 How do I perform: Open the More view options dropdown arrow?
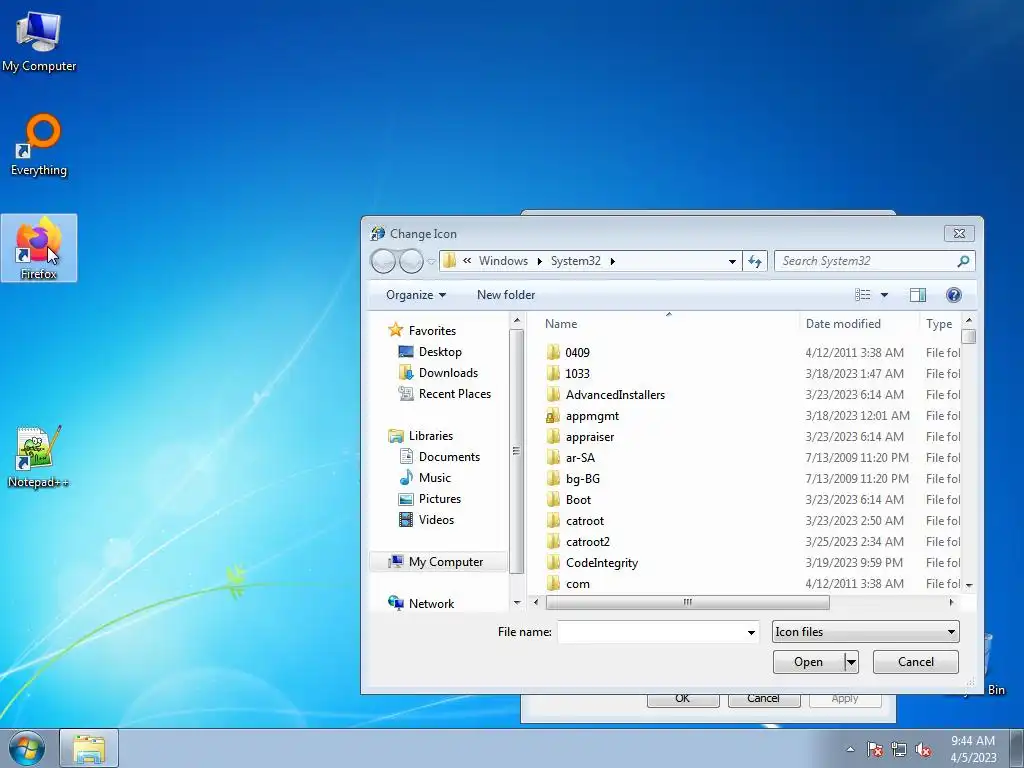click(884, 295)
